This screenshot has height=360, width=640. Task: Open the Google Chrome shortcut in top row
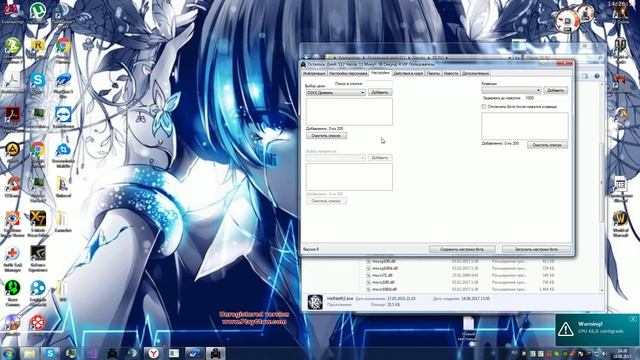pos(63,46)
